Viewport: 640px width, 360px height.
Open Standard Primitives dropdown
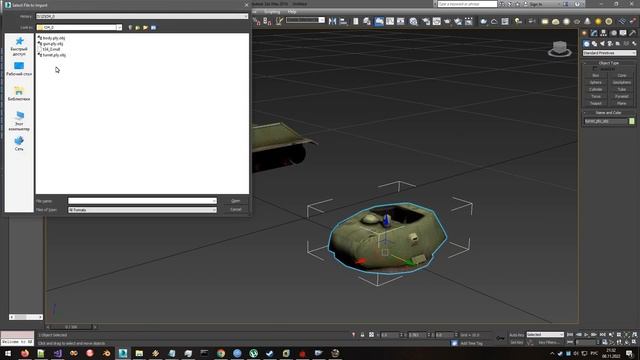609,53
